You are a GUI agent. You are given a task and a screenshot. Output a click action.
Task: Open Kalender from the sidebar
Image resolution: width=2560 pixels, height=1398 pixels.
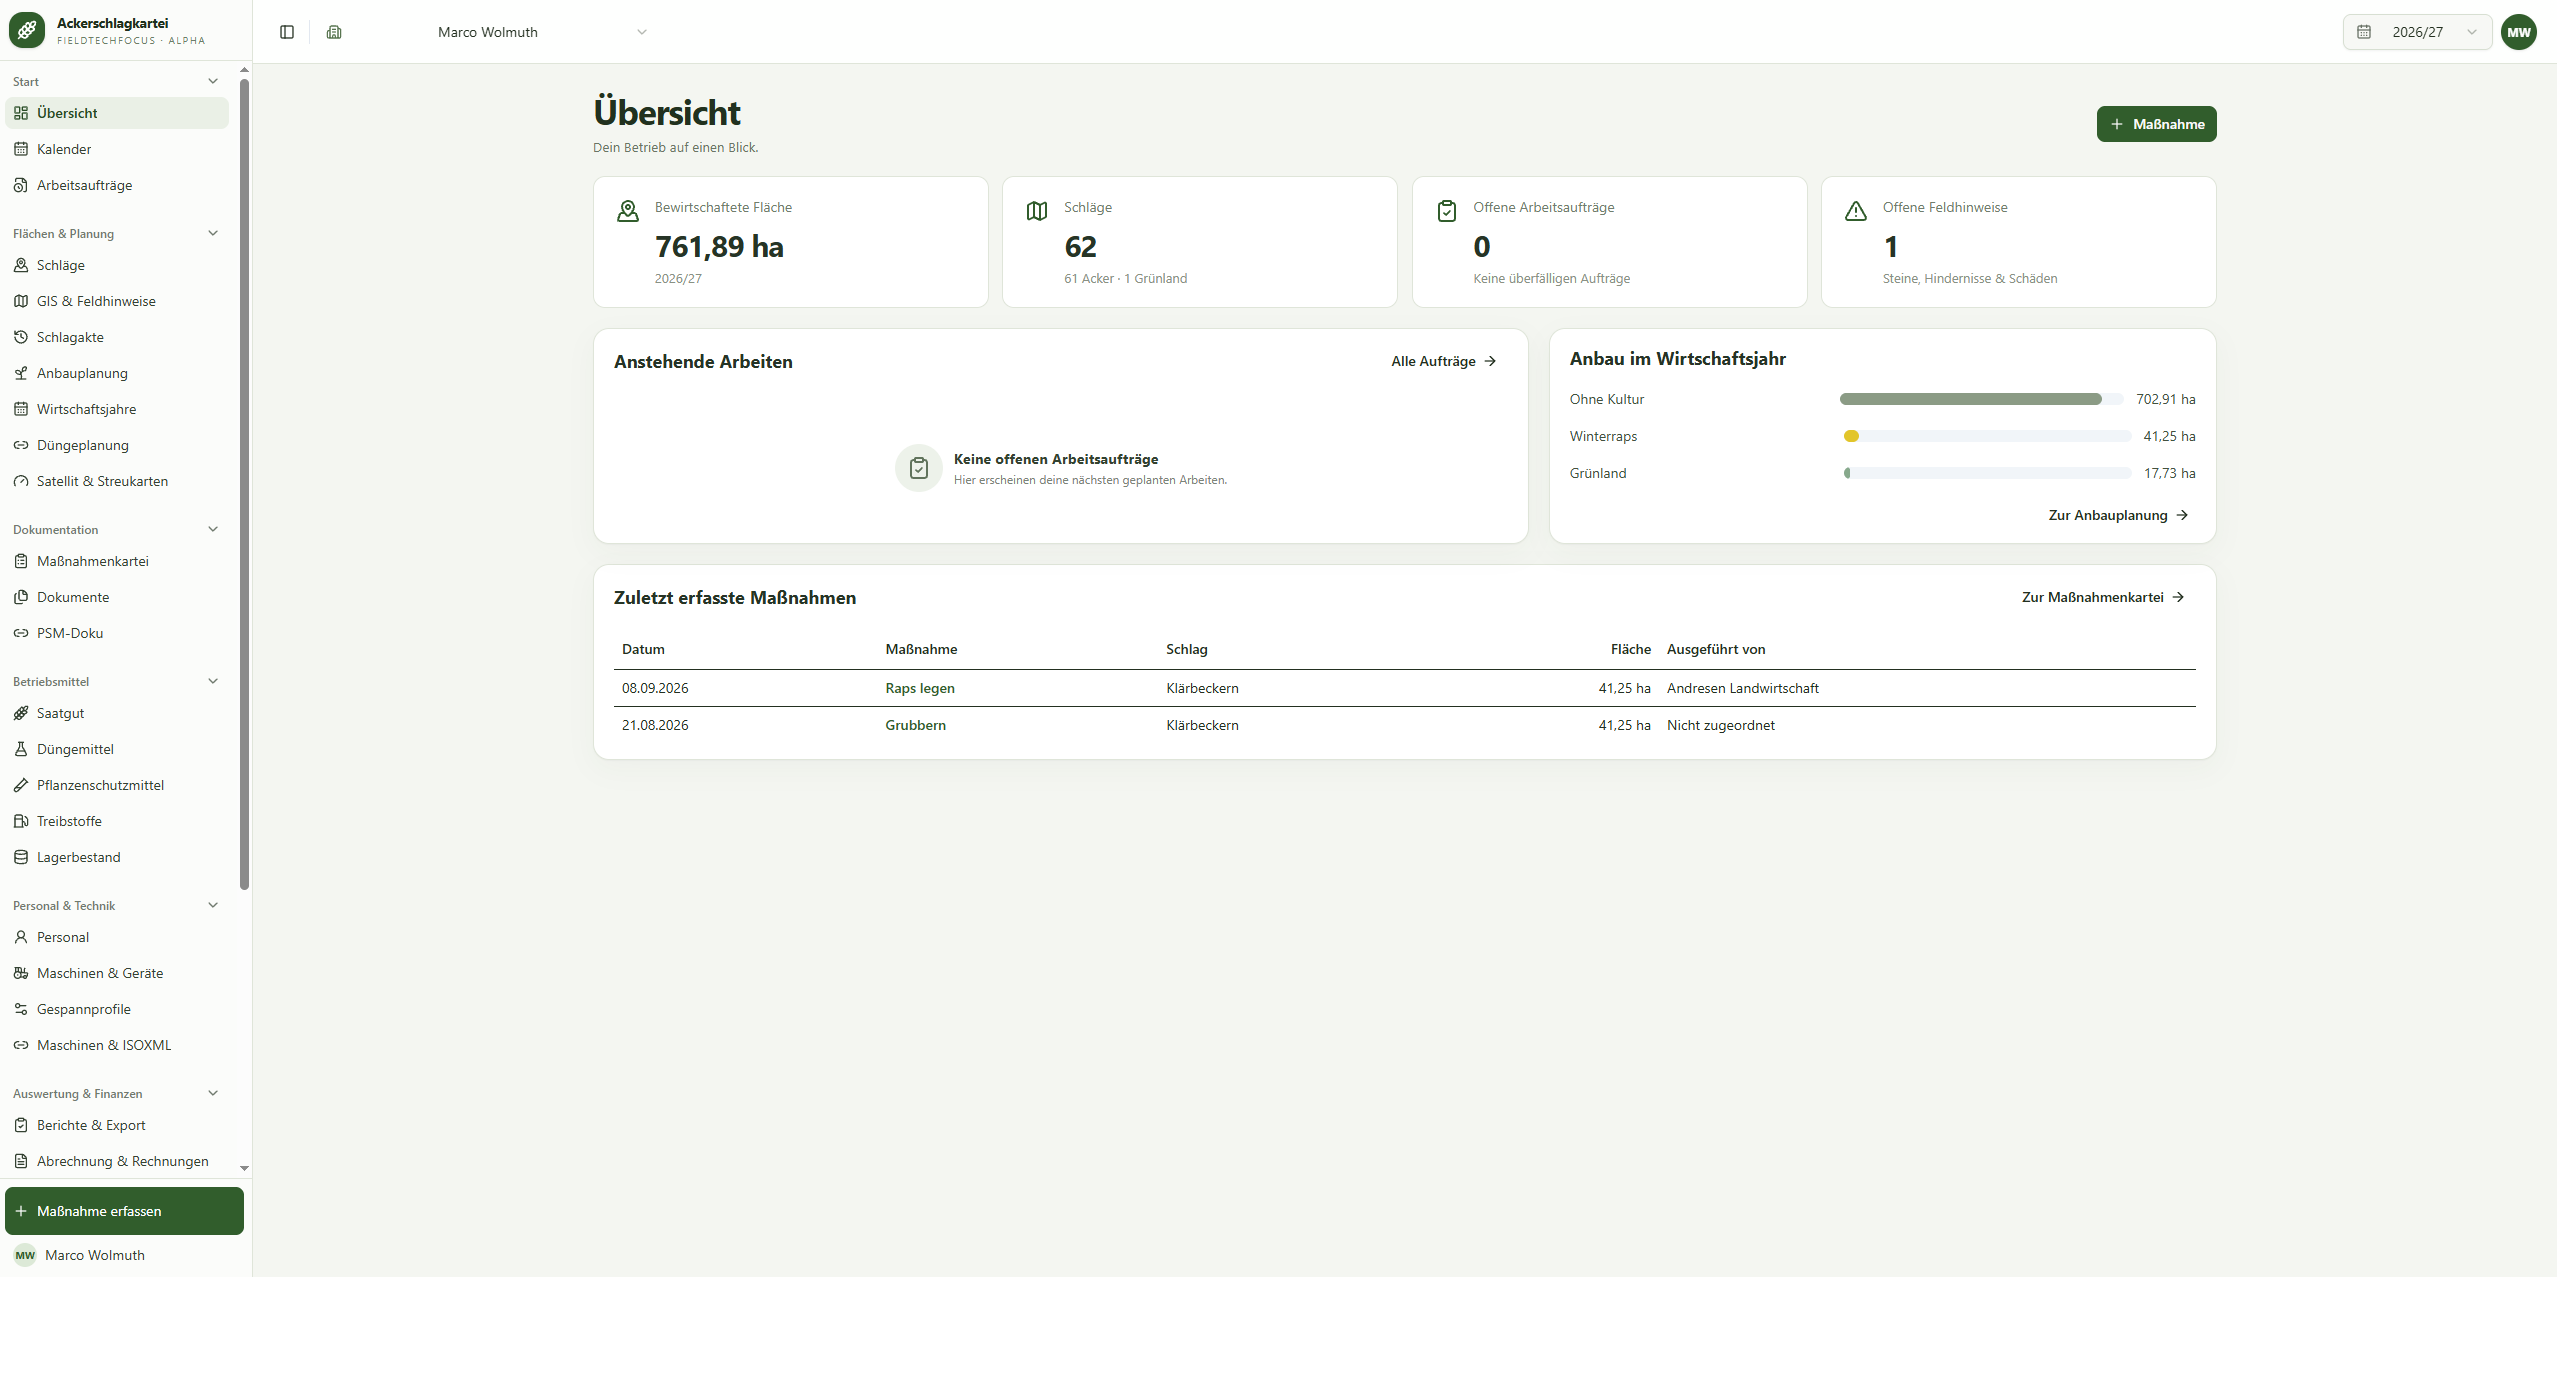pos(117,149)
